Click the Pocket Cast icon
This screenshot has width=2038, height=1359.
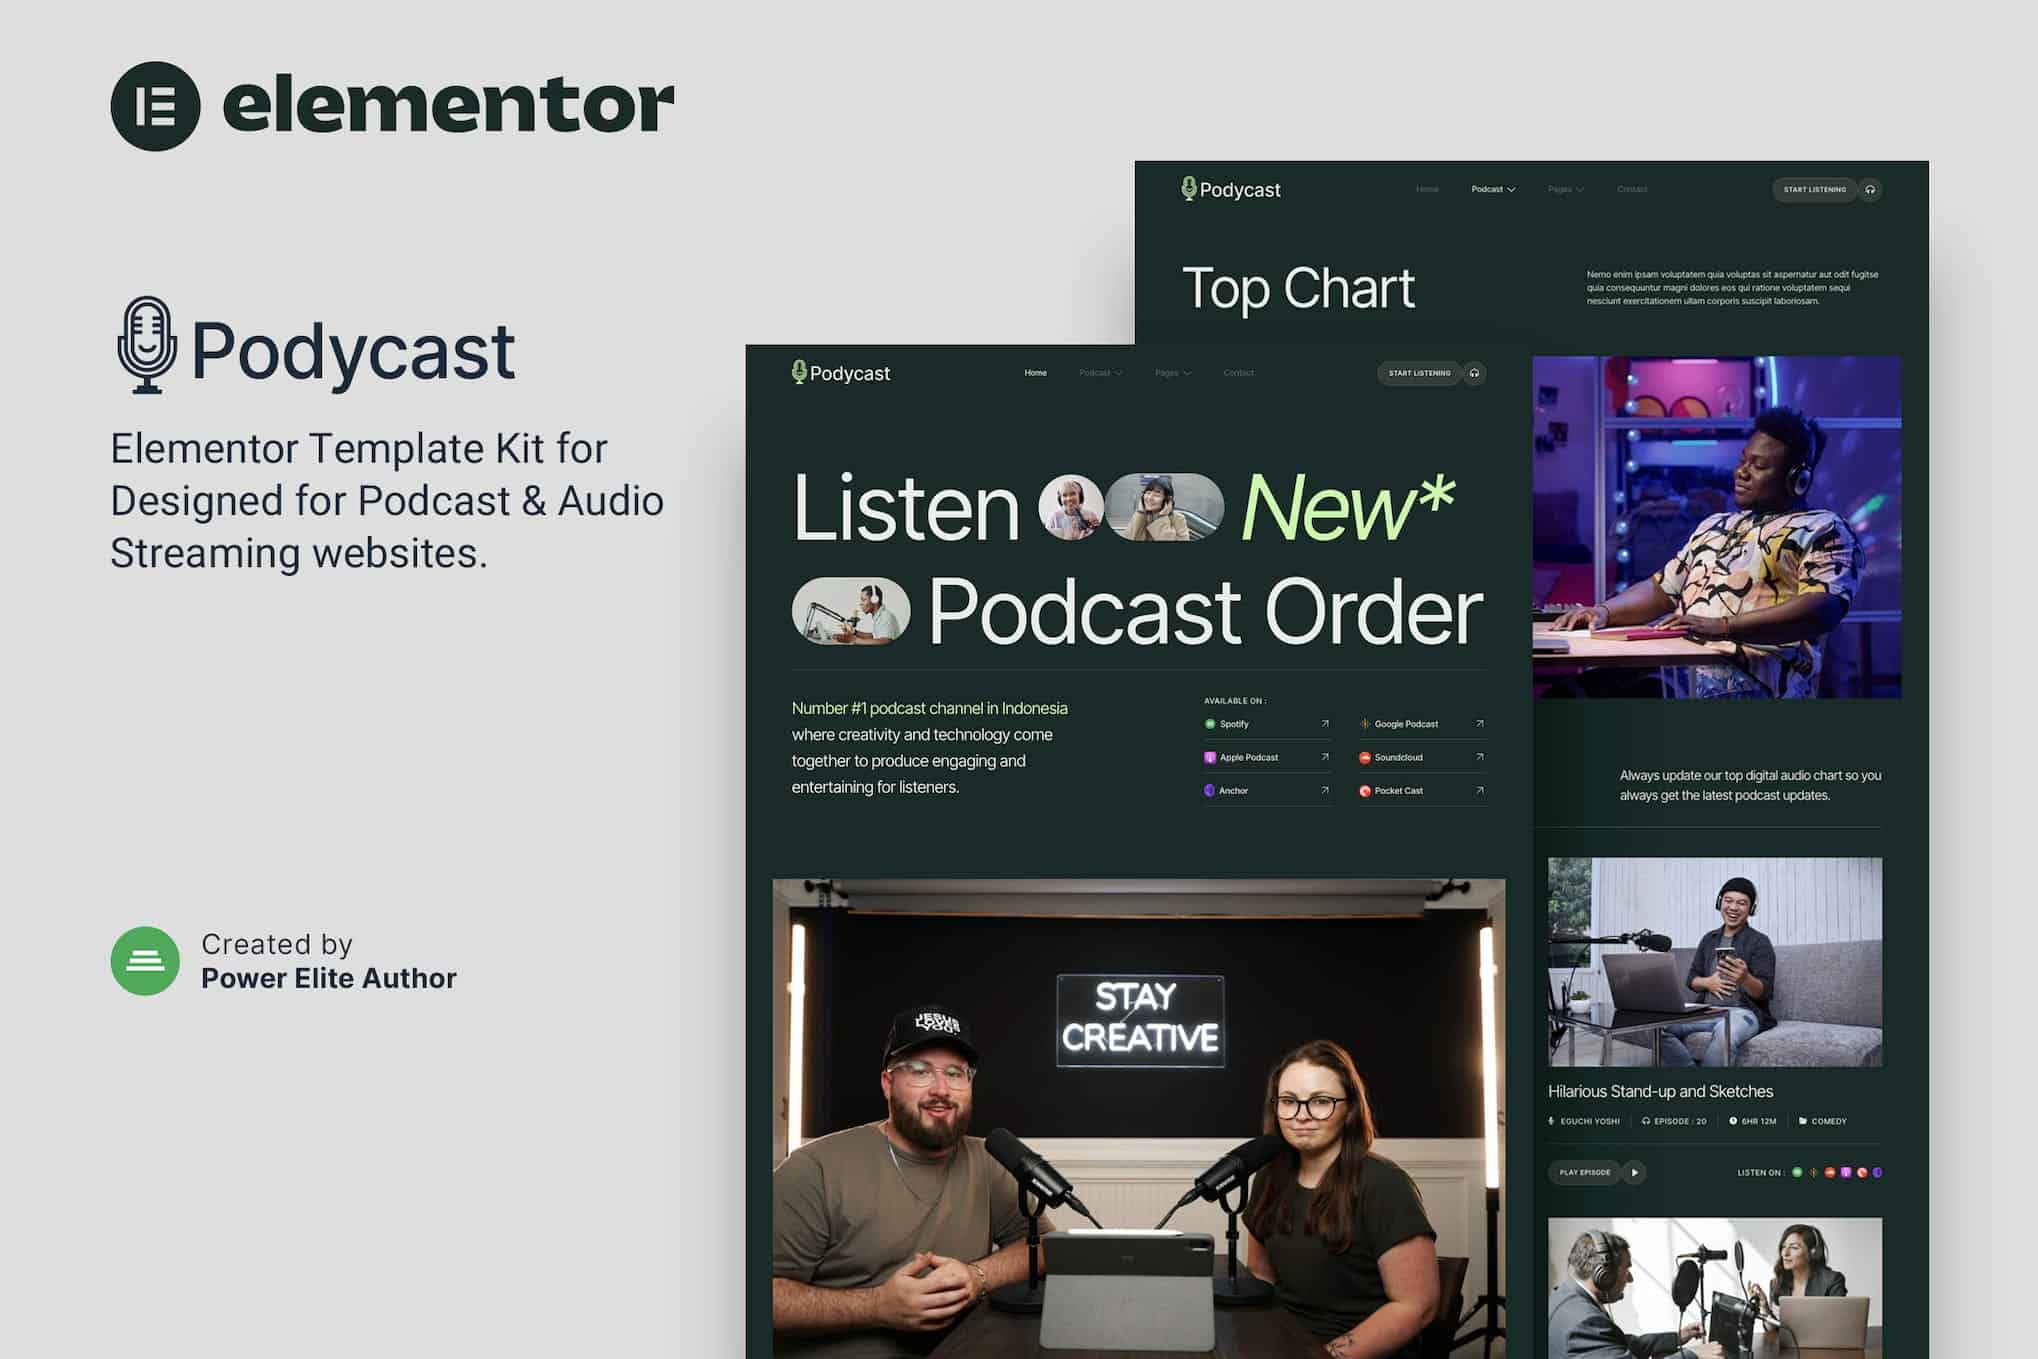pos(1365,792)
